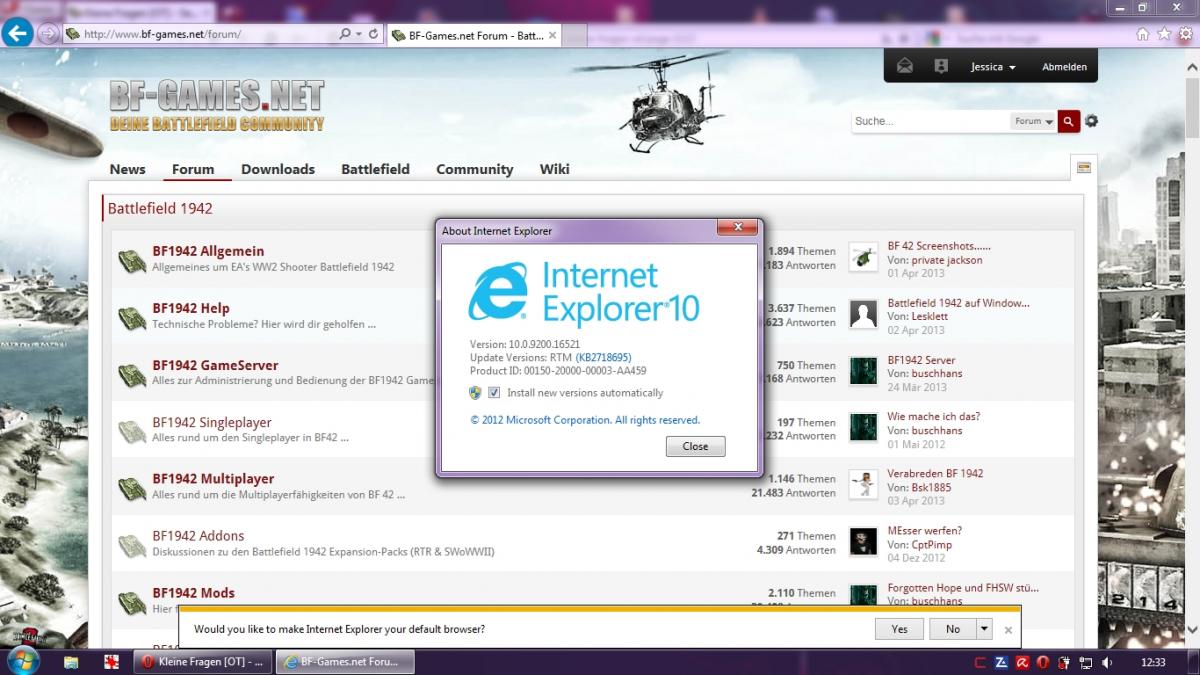The height and width of the screenshot is (675, 1200).
Task: Open the BF 42 Screenshots latest post
Action: (x=939, y=246)
